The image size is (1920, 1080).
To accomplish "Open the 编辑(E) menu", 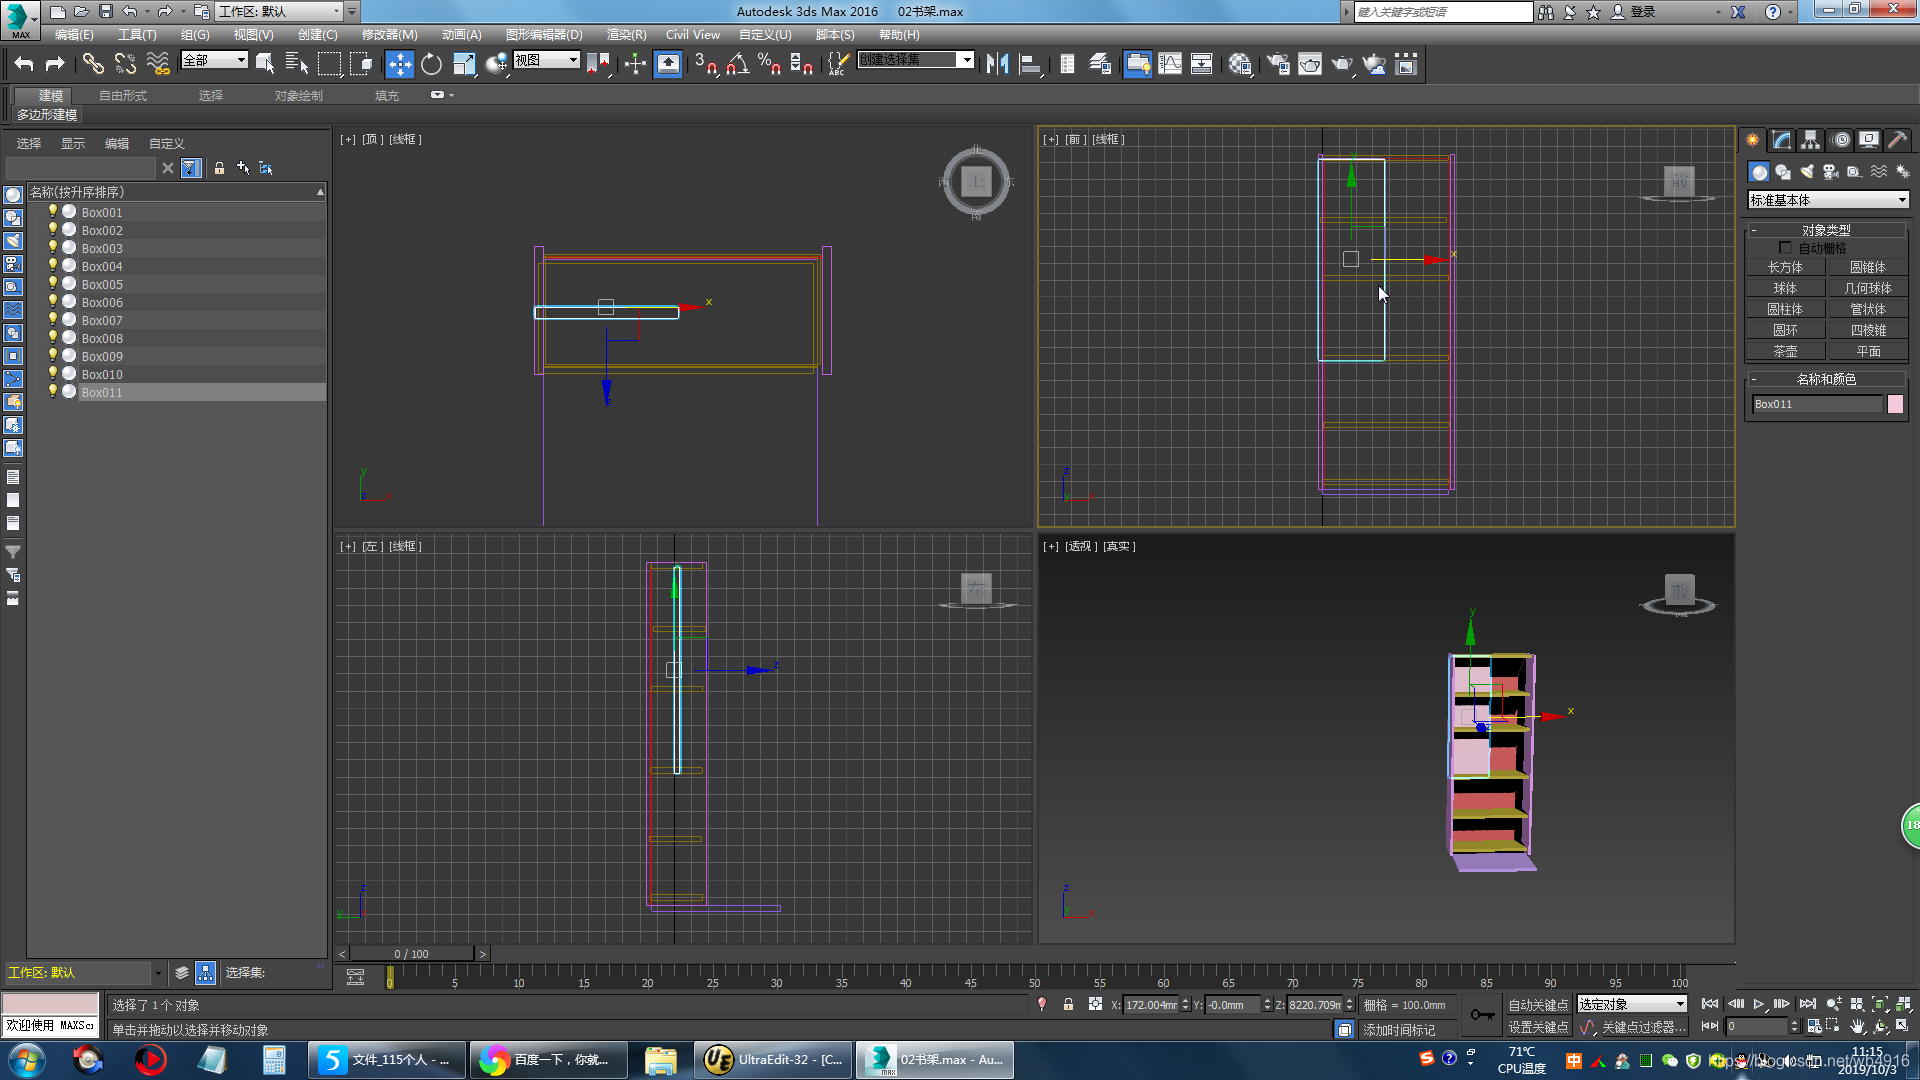I will [74, 35].
